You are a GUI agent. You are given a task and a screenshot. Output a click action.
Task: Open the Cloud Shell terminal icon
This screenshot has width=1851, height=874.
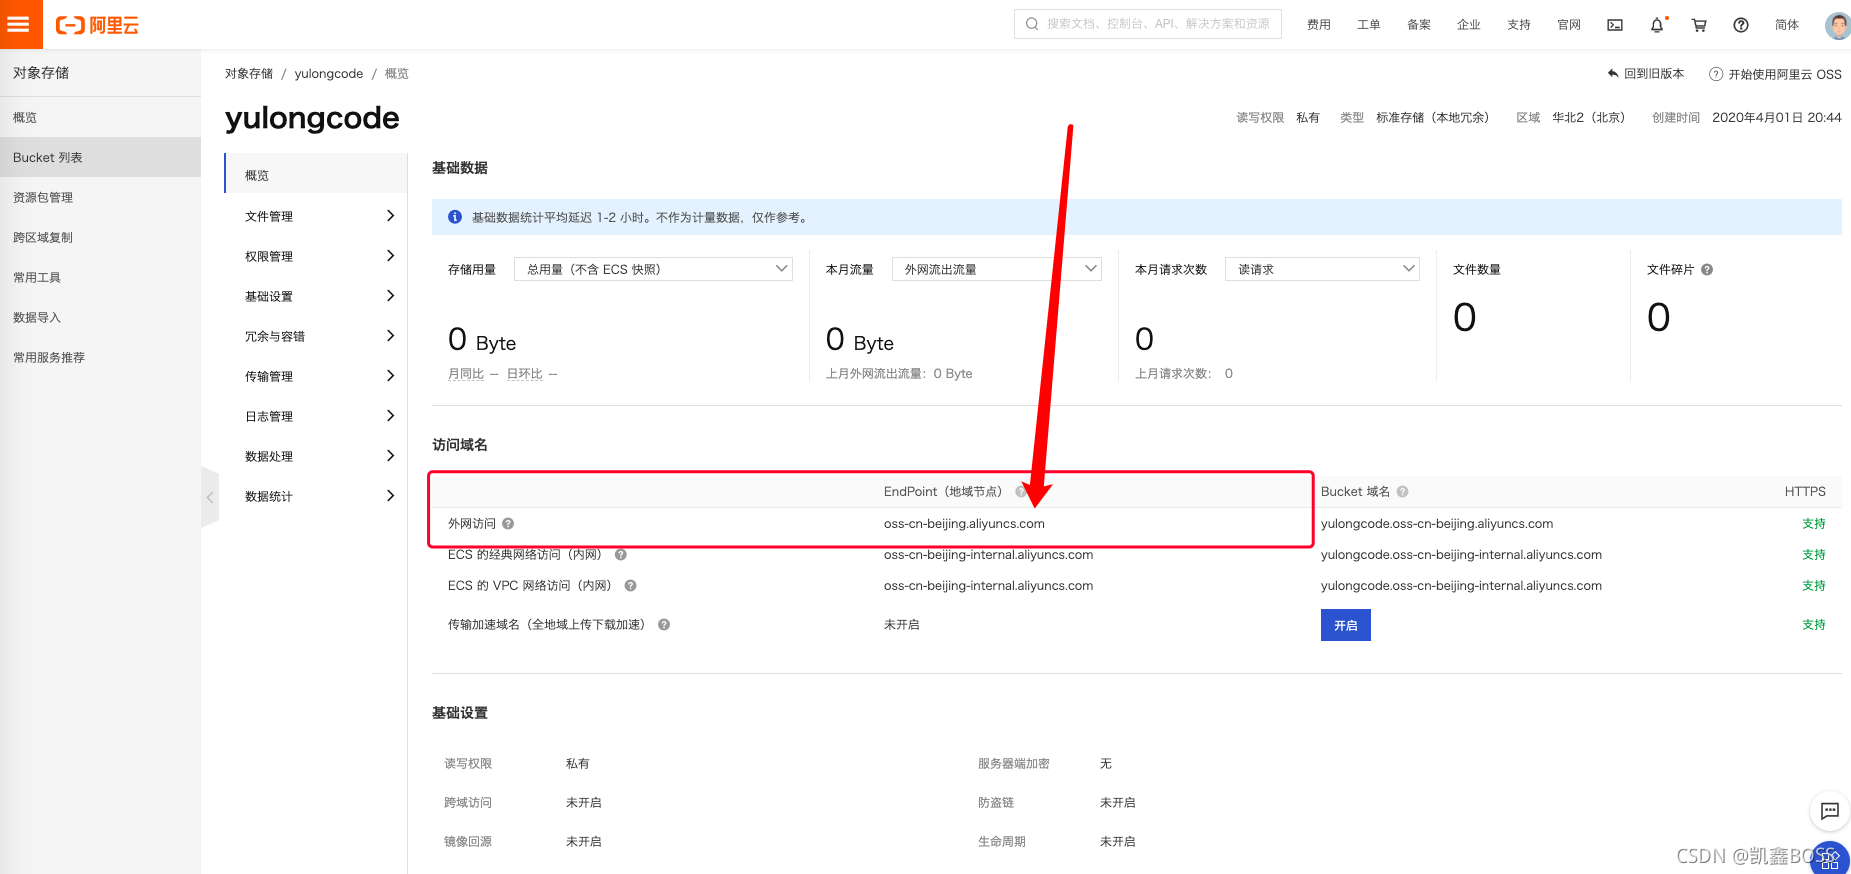(1615, 25)
